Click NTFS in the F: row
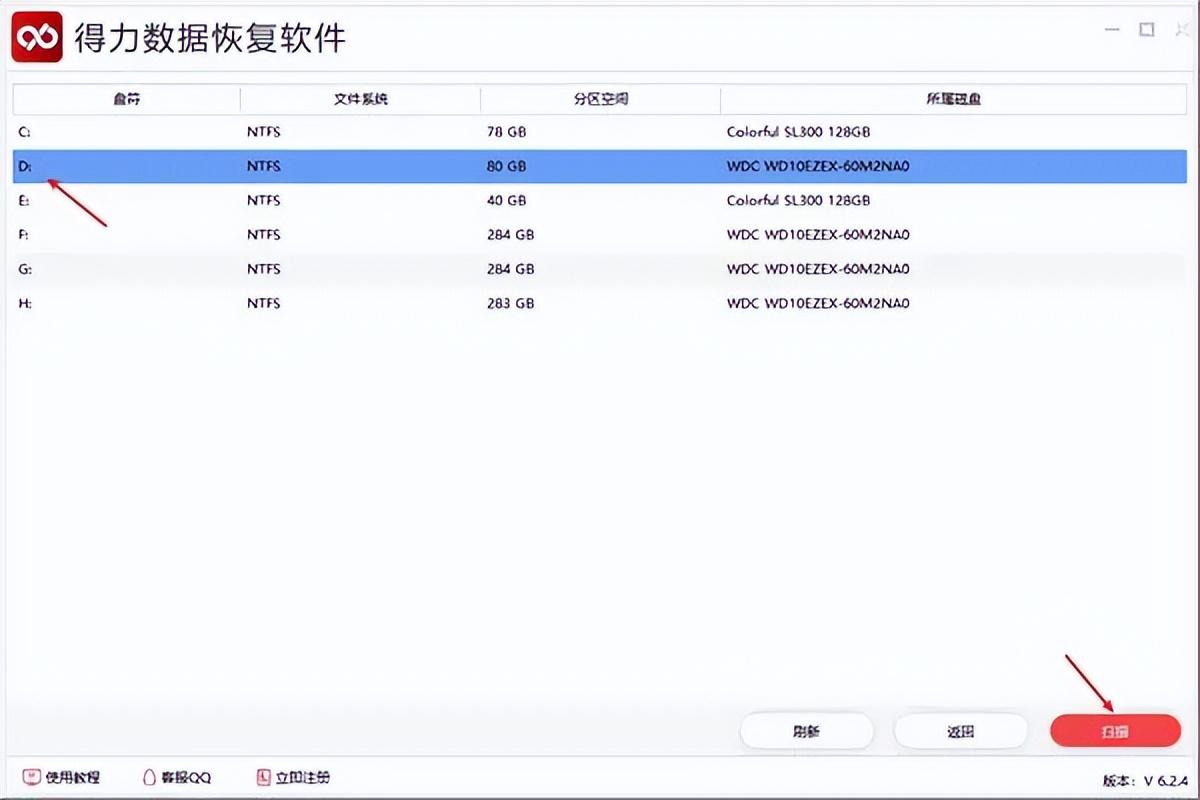 click(x=263, y=235)
